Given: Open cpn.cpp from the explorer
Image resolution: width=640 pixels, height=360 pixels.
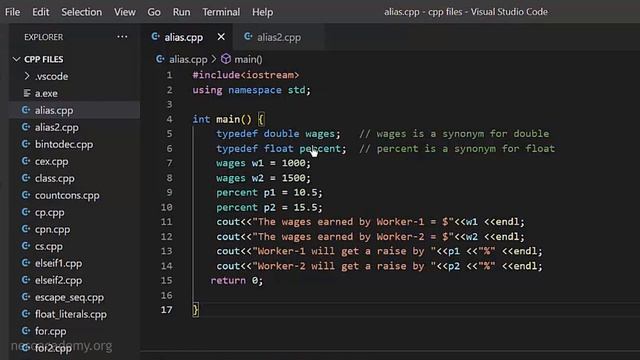Looking at the screenshot, I should click(53, 229).
